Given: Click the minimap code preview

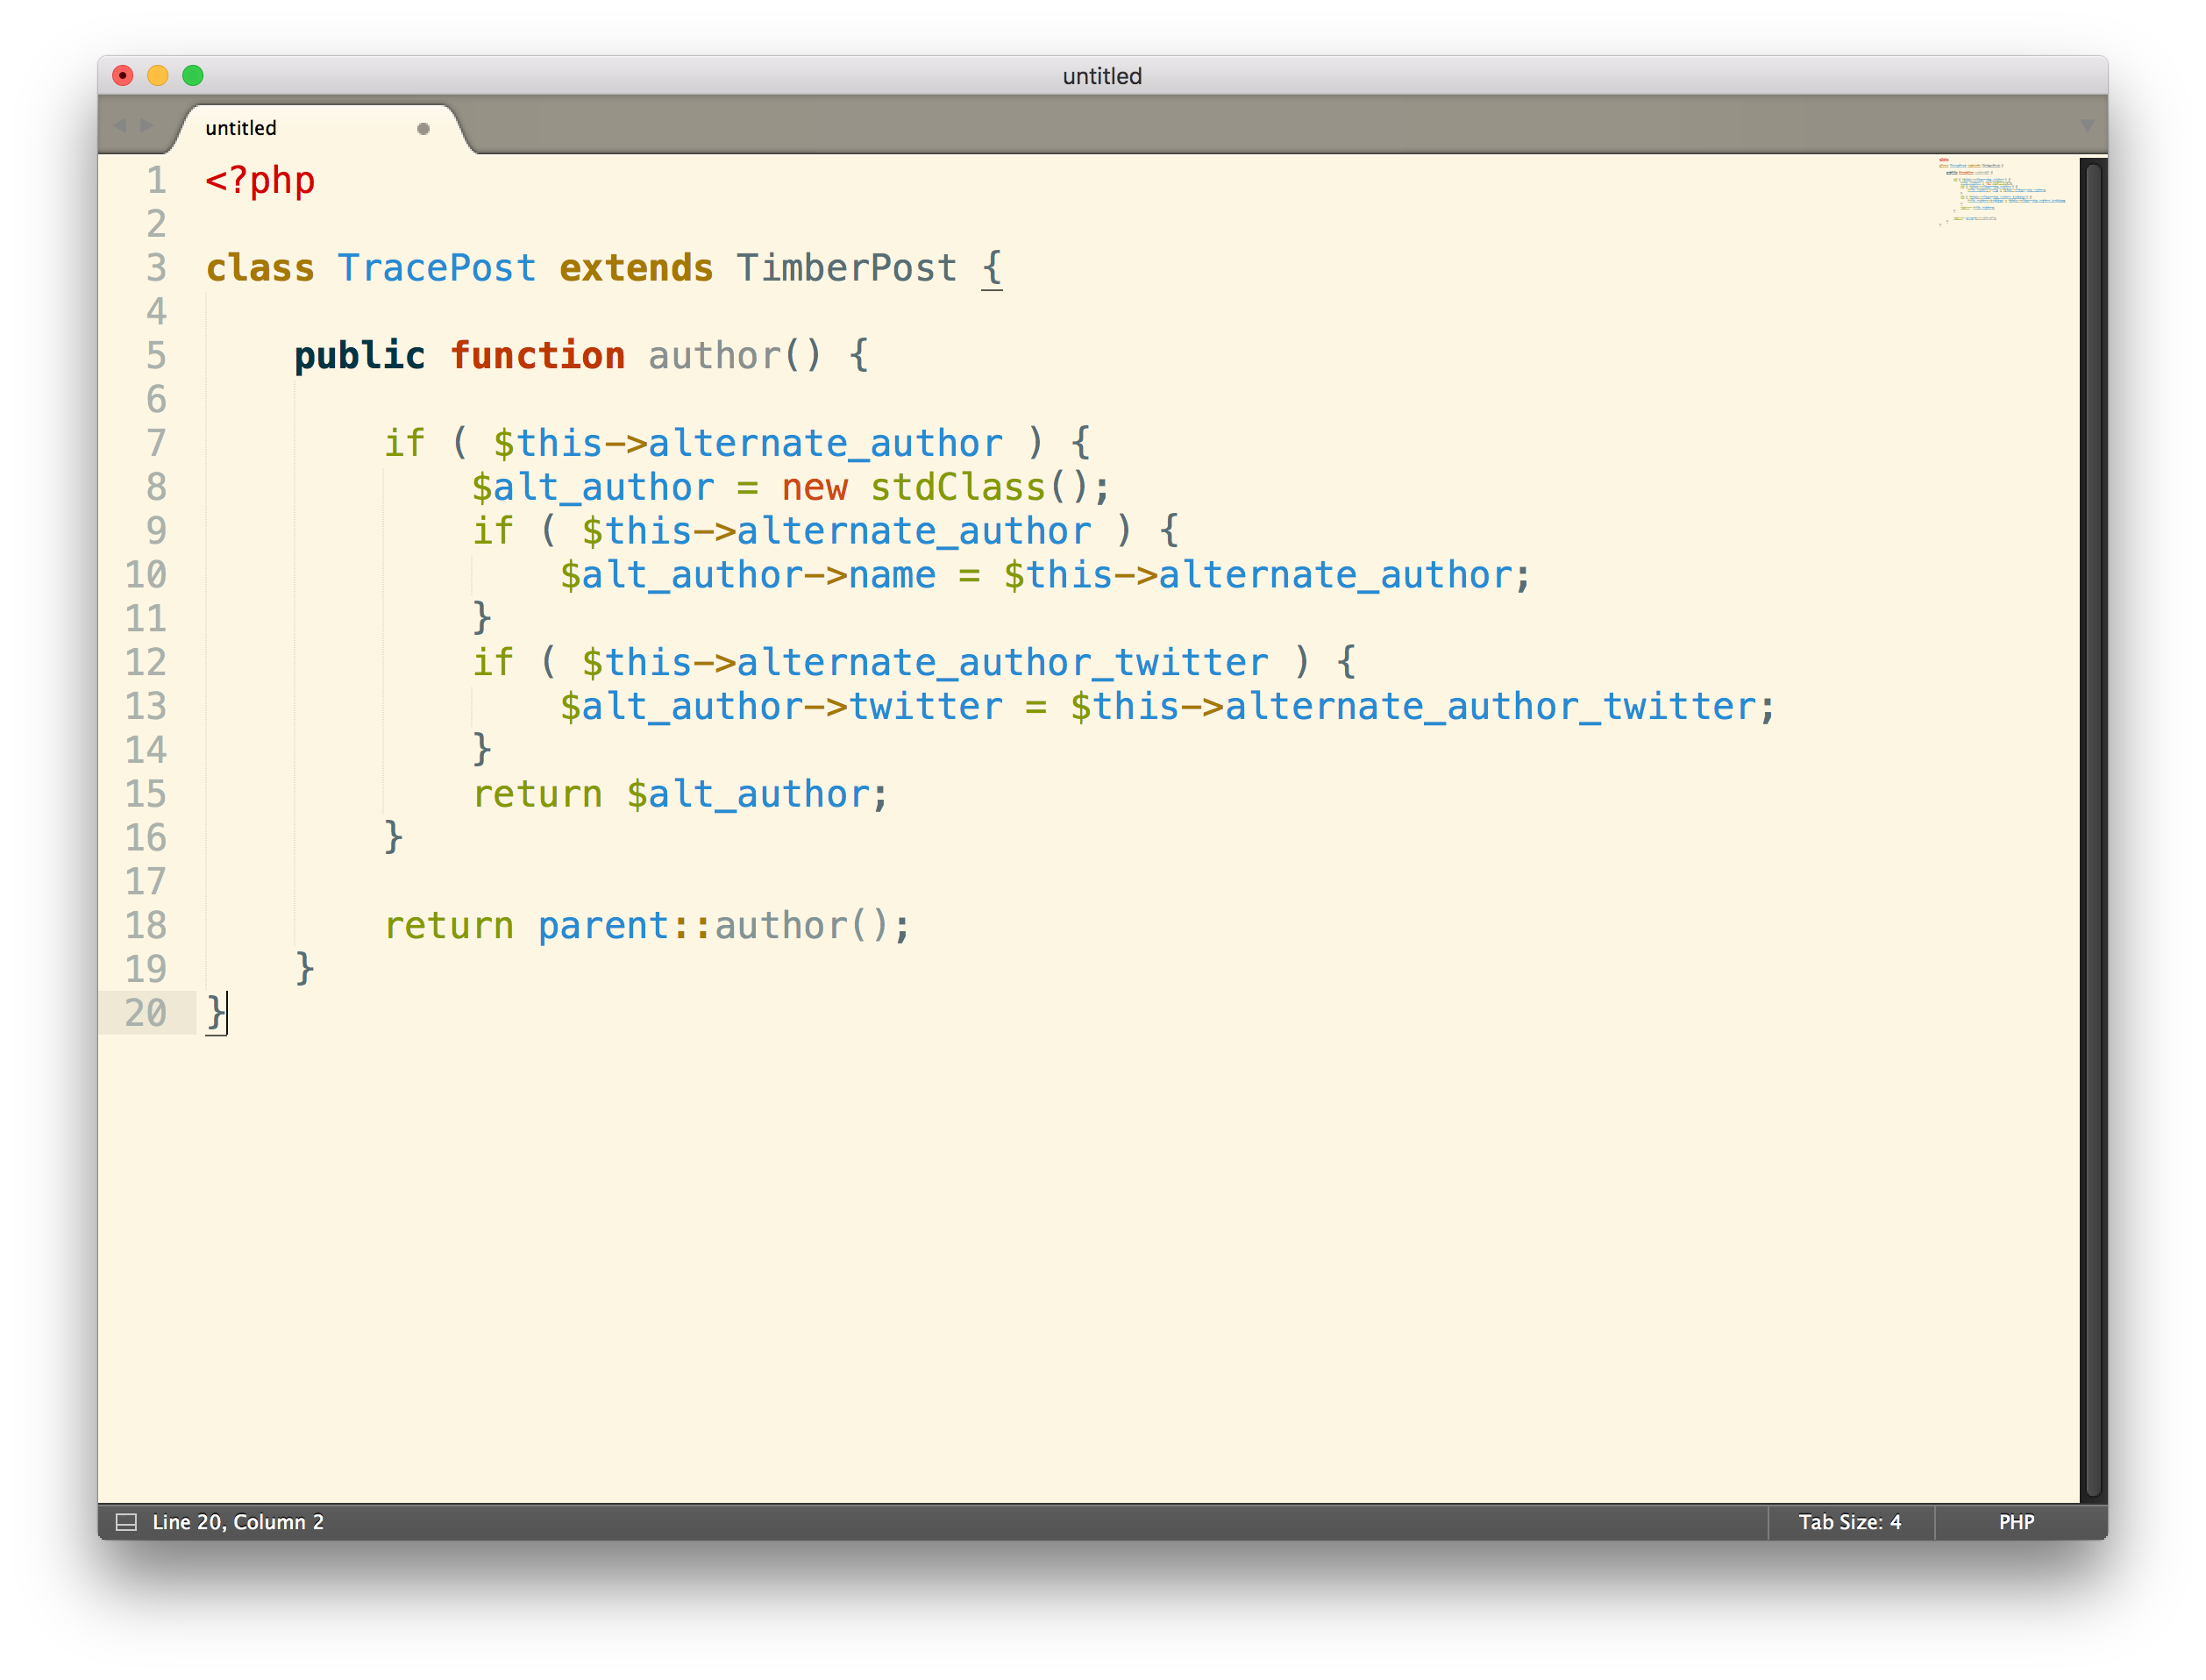Looking at the screenshot, I should [2000, 191].
